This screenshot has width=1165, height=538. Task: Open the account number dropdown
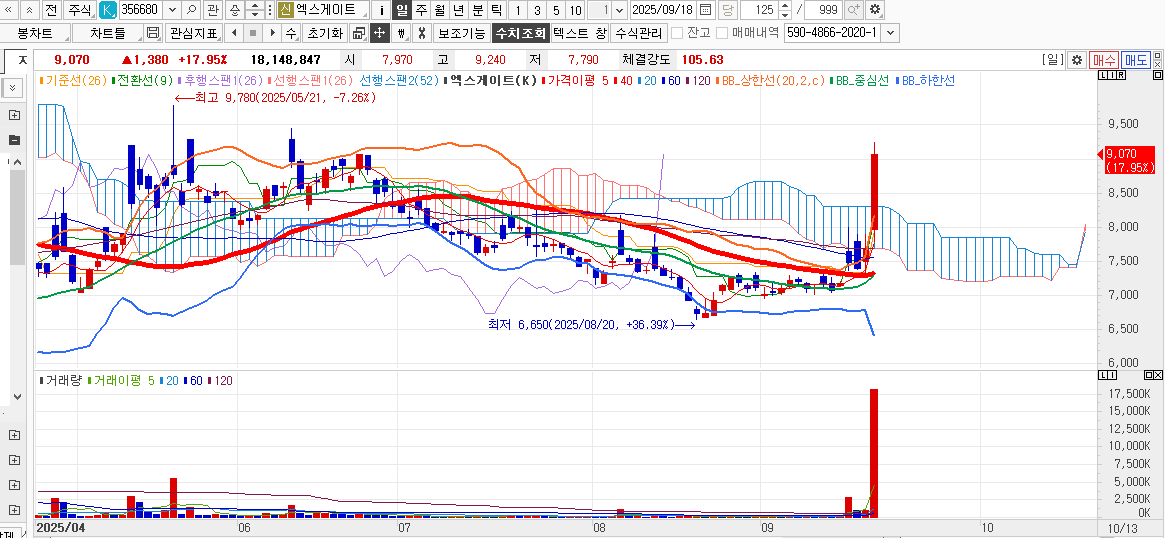pos(890,33)
